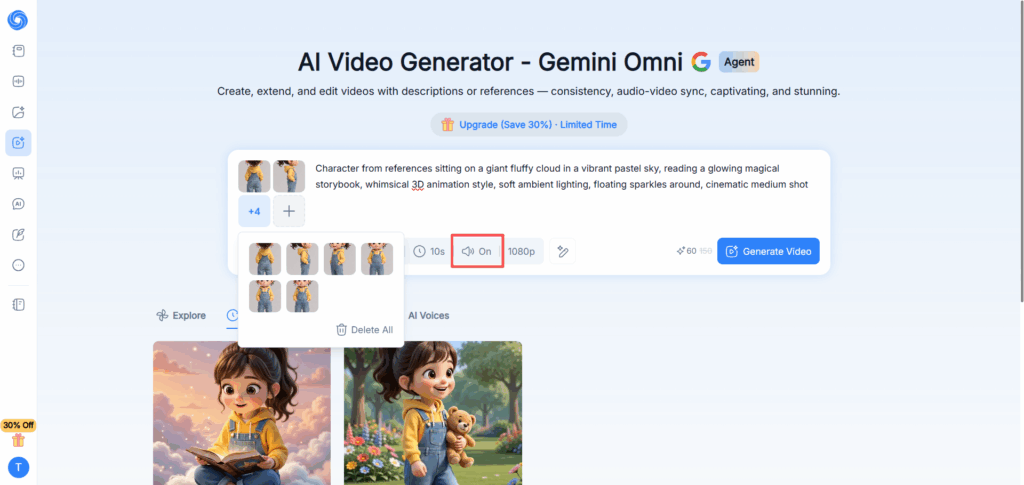Open the document library icon below the sidebar divider
1024x485 pixels.
pos(18,304)
